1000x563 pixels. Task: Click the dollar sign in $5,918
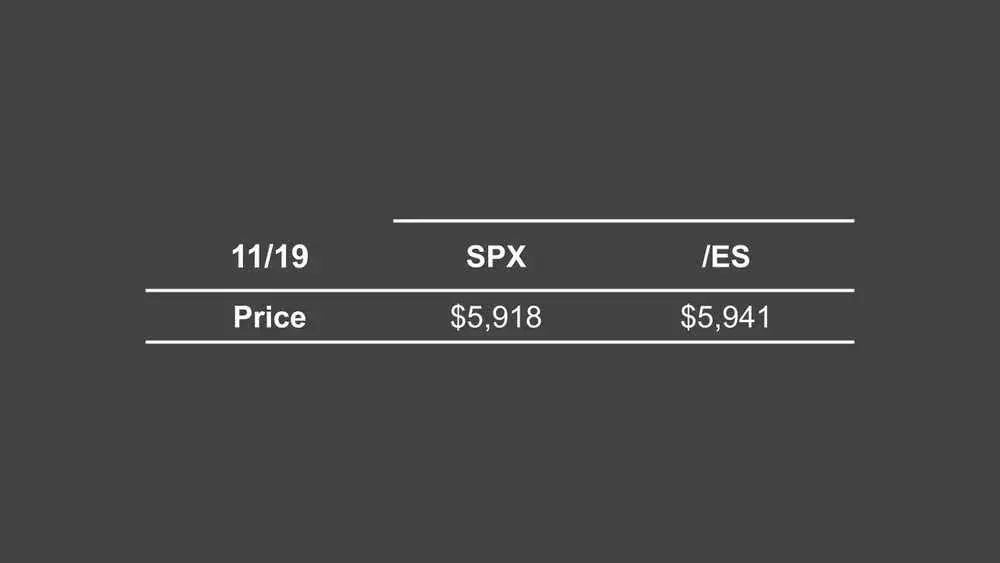click(458, 317)
